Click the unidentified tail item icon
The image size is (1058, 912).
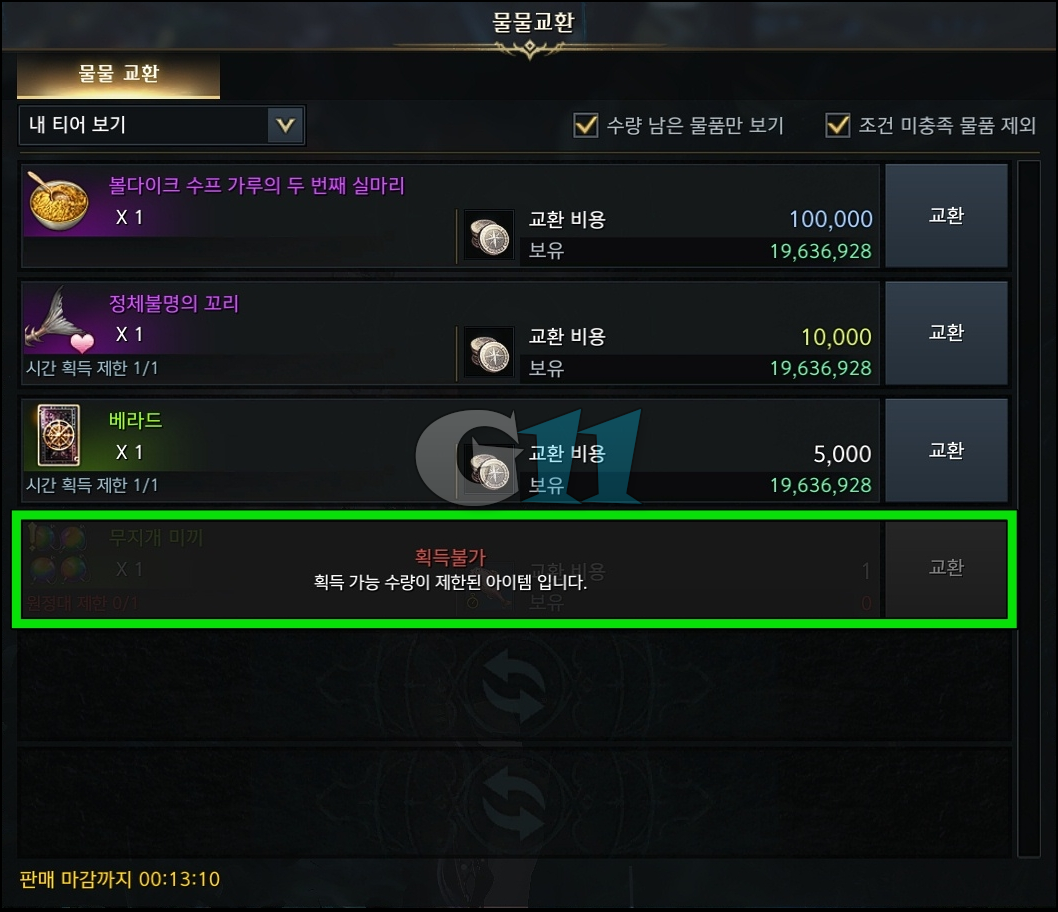click(x=59, y=319)
